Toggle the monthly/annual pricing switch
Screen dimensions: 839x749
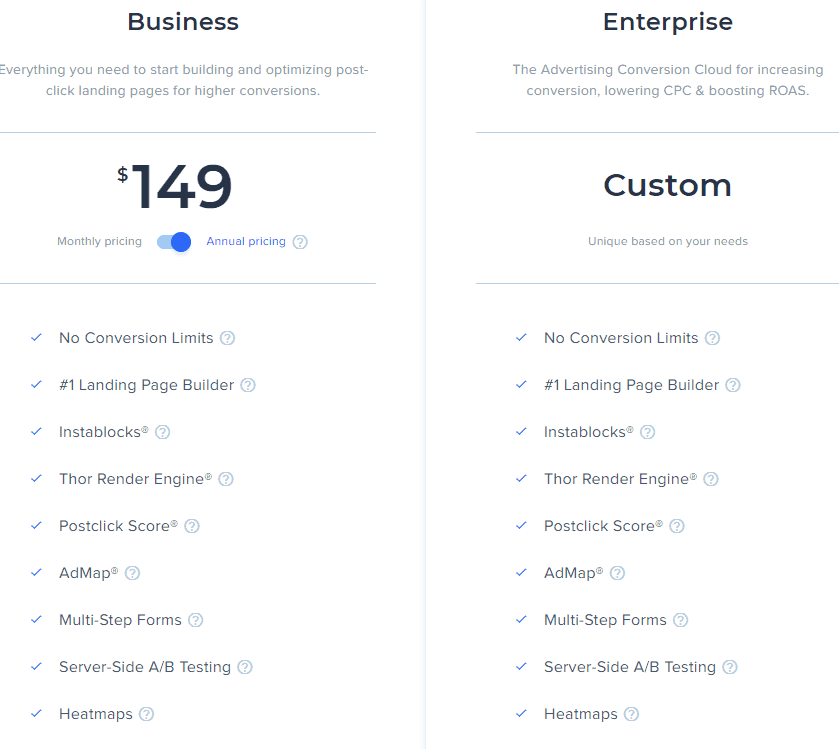click(174, 242)
